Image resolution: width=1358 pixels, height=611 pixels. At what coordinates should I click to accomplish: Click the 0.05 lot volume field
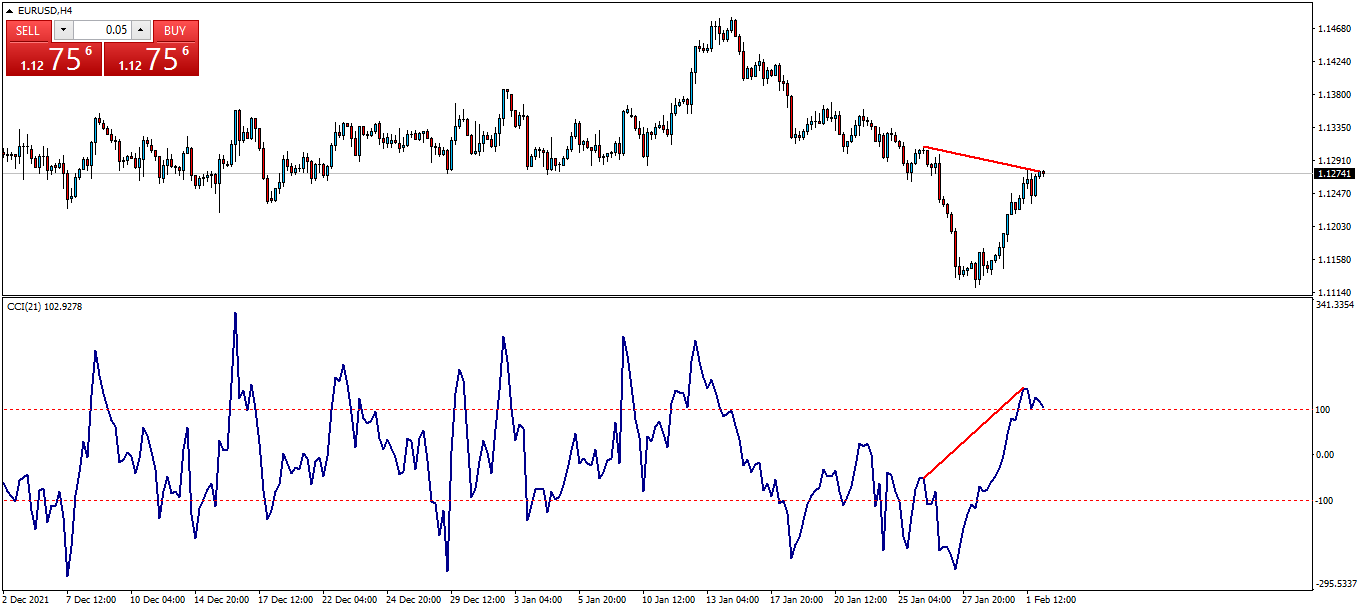[102, 30]
